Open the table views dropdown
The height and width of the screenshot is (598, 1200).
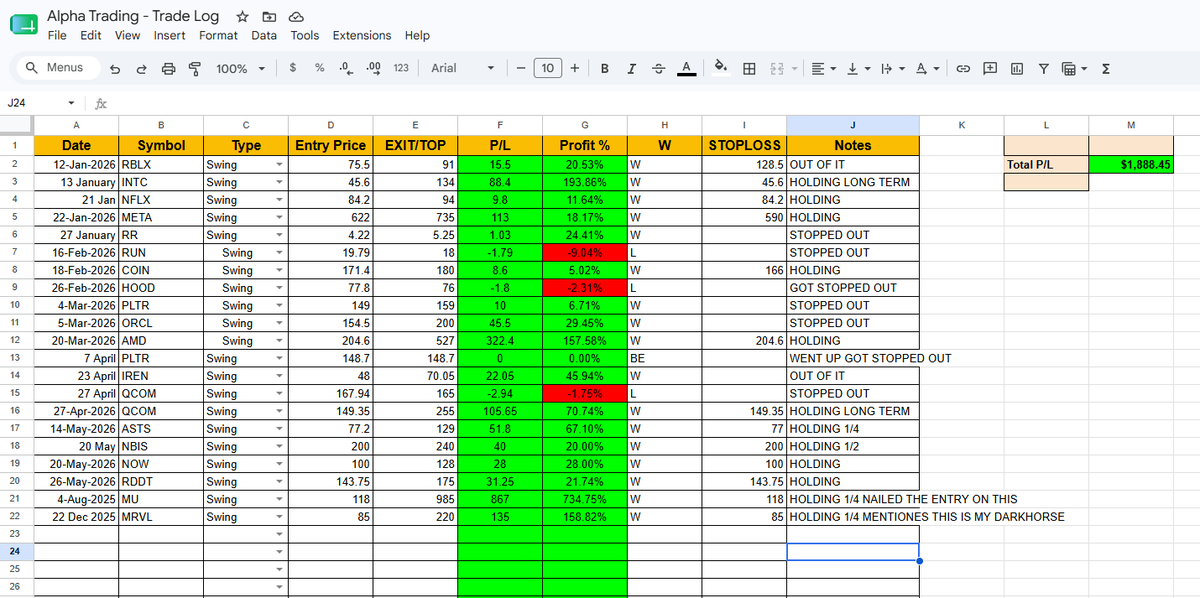pos(1074,68)
